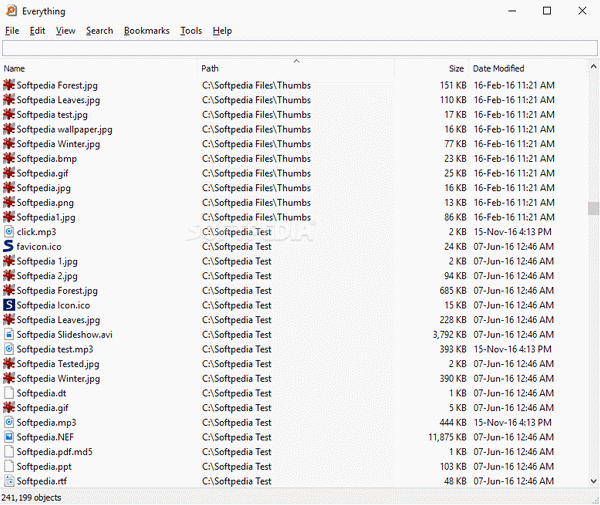The image size is (600, 505).
Task: Select the Softpedia Slideshow.avi file name
Action: [x=65, y=335]
